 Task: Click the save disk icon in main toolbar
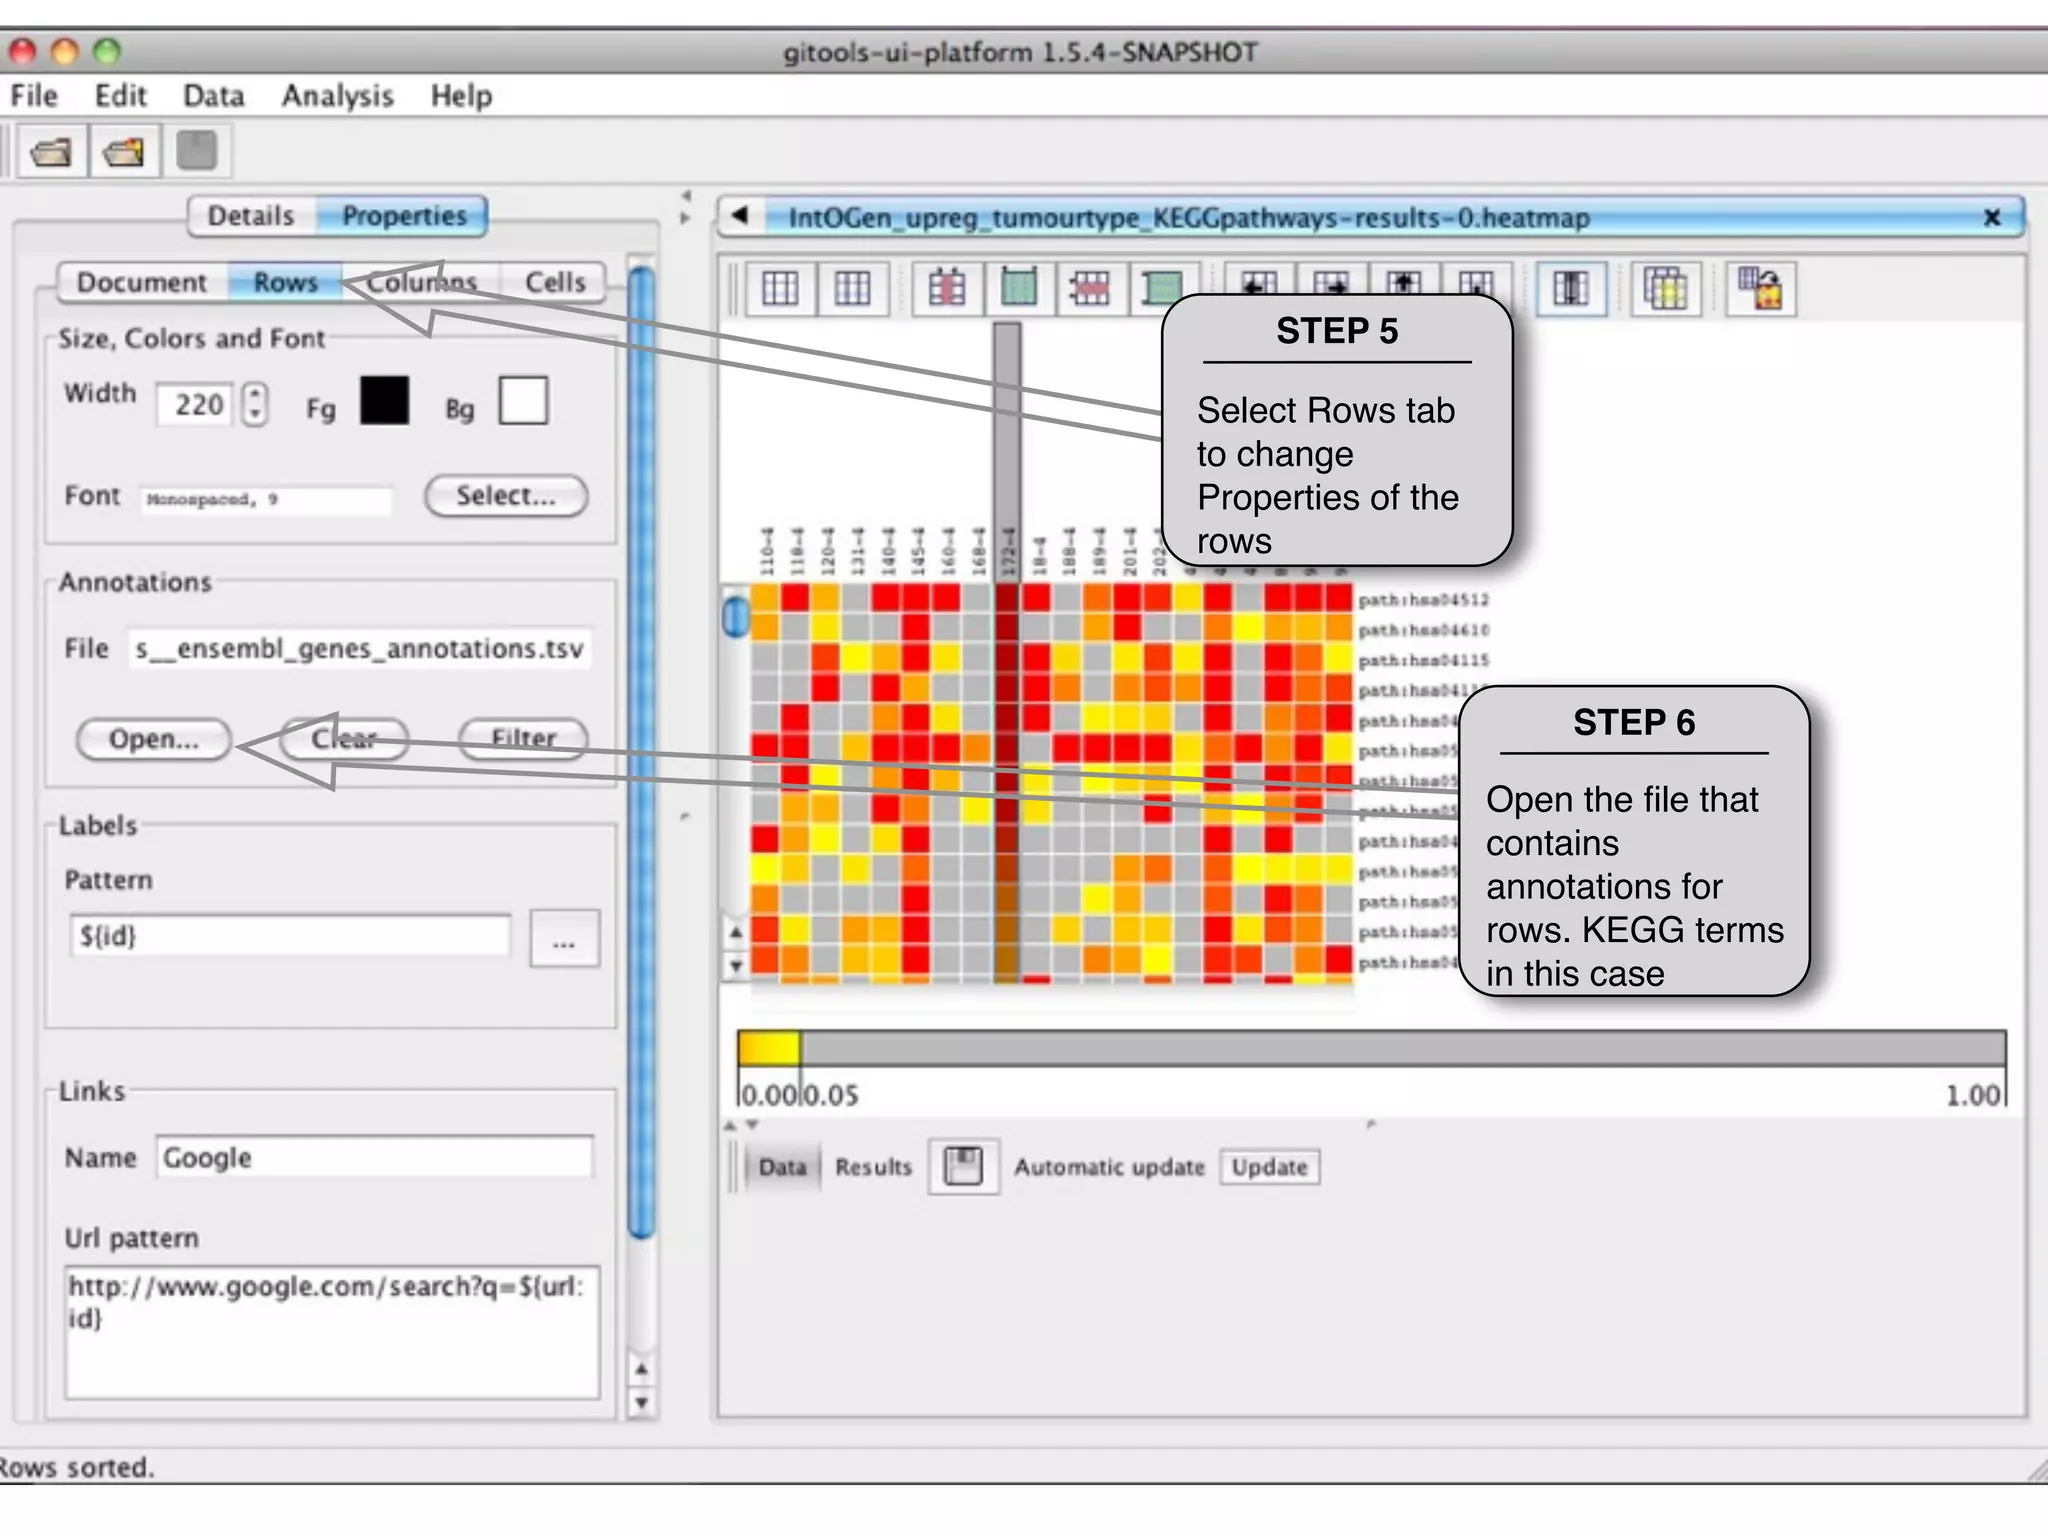click(x=196, y=152)
